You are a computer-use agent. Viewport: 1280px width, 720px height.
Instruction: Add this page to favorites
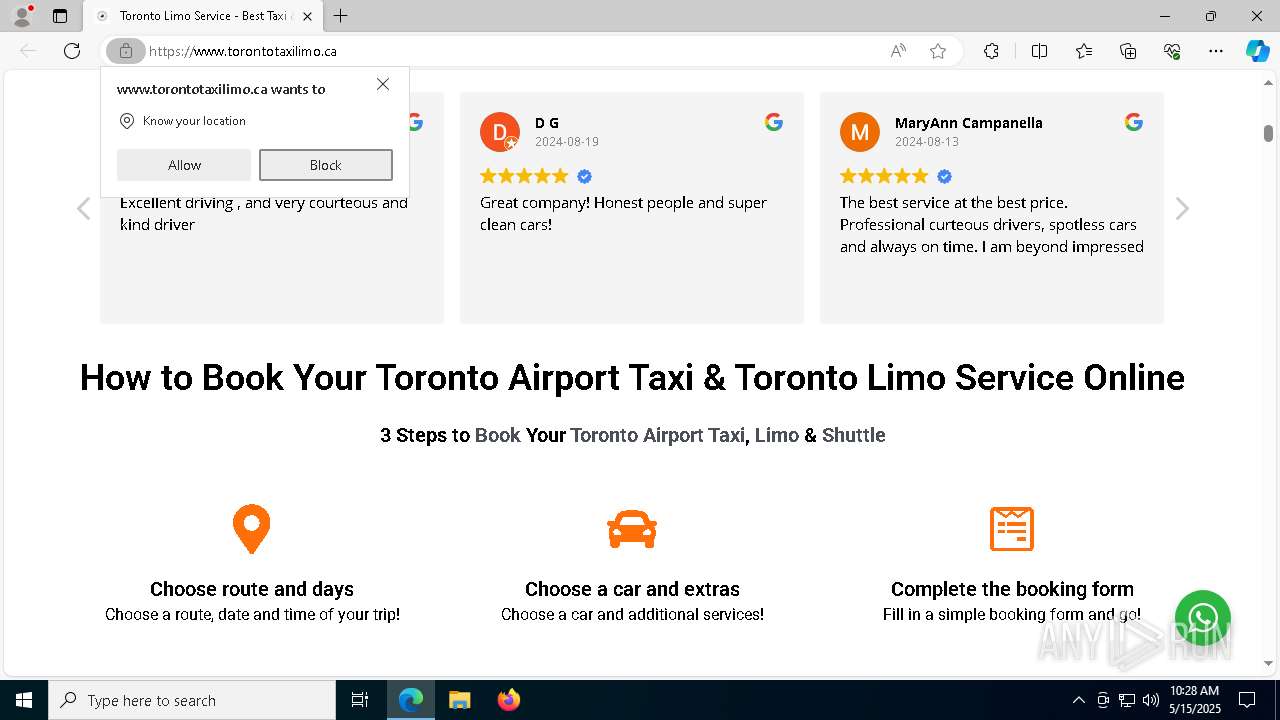point(938,51)
